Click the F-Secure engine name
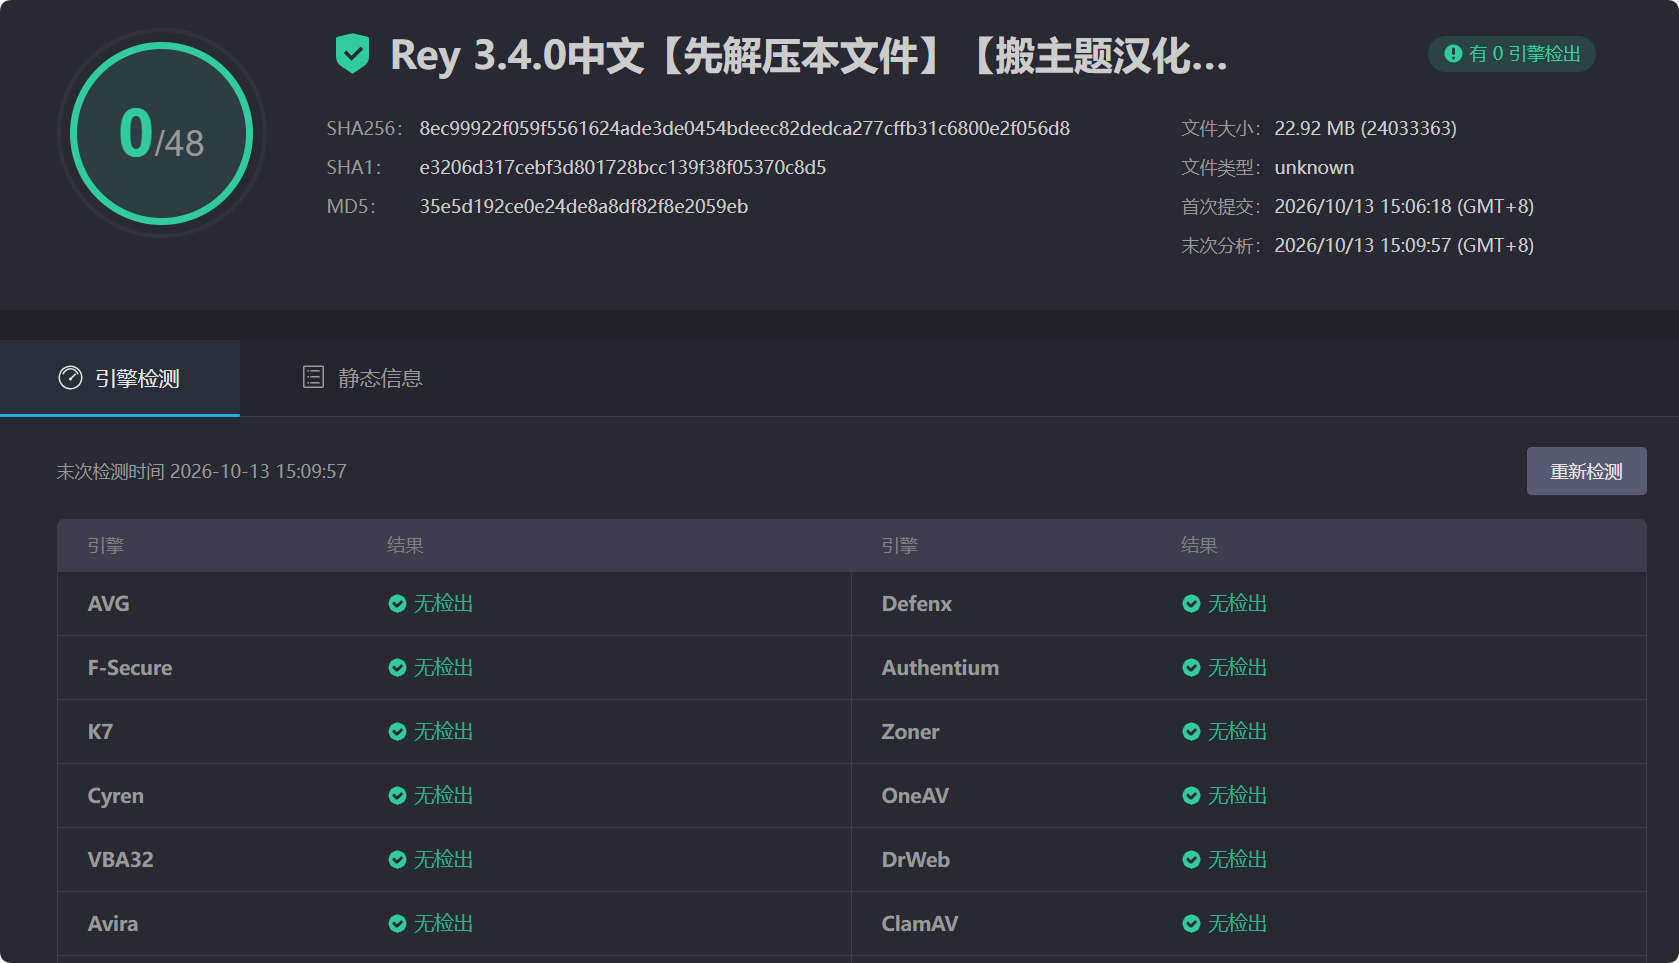The height and width of the screenshot is (963, 1679). 129,668
